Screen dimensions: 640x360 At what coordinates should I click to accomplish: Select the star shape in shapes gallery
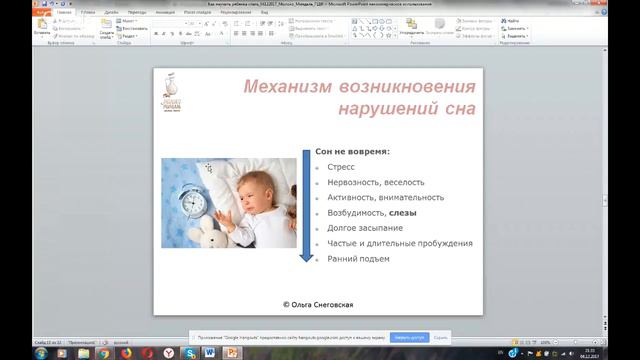tap(389, 36)
